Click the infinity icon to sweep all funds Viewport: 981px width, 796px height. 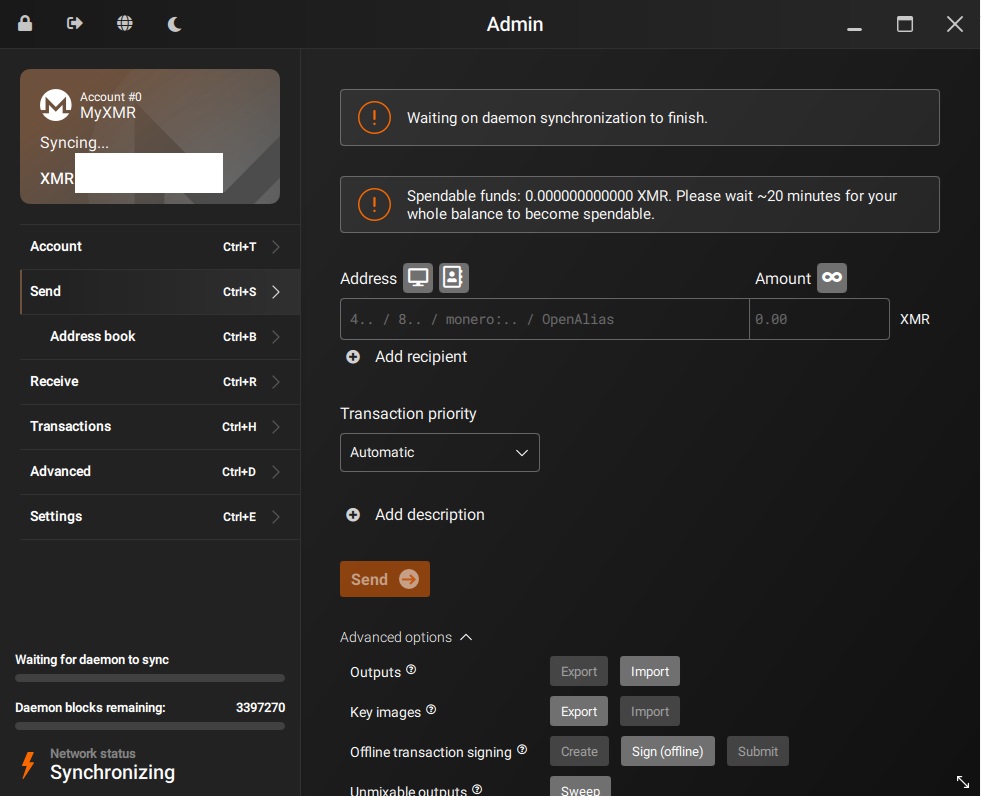[831, 278]
